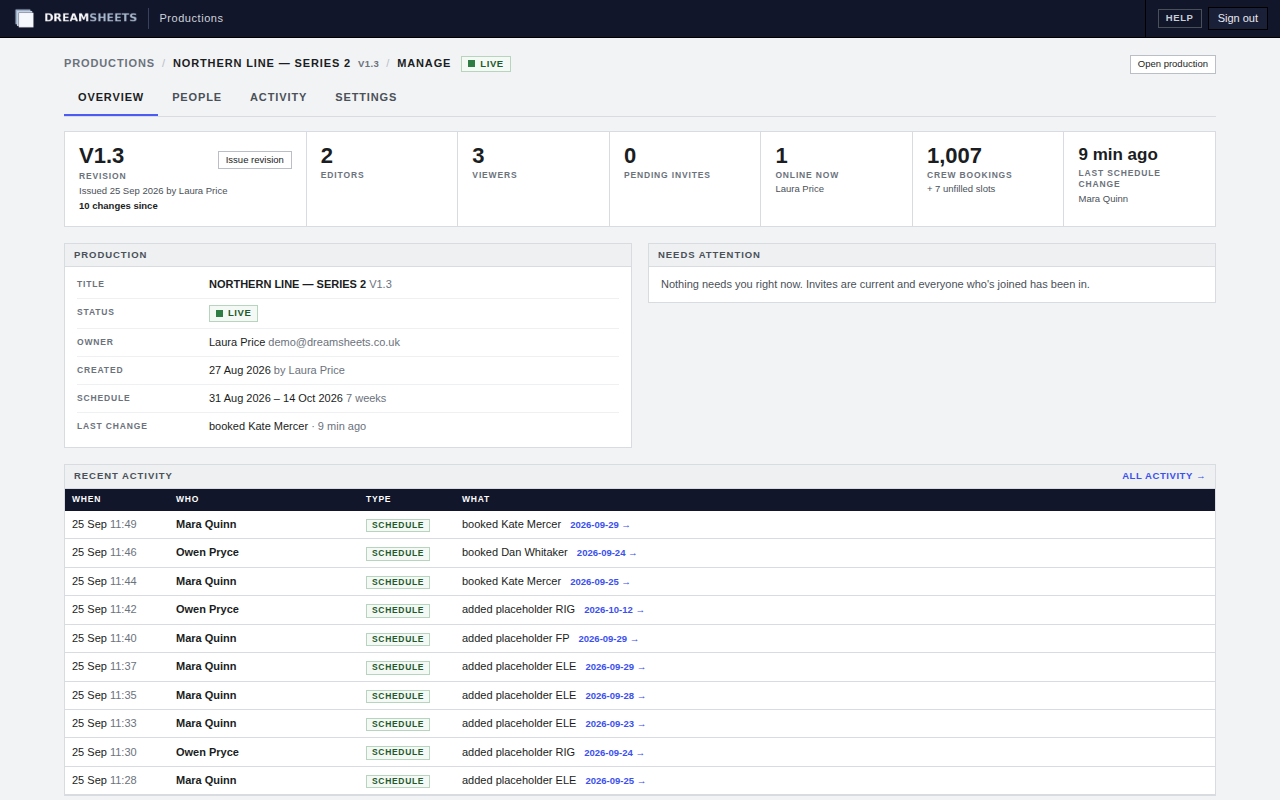Image resolution: width=1280 pixels, height=800 pixels.
Task: Click the HELP button
Action: click(1180, 18)
